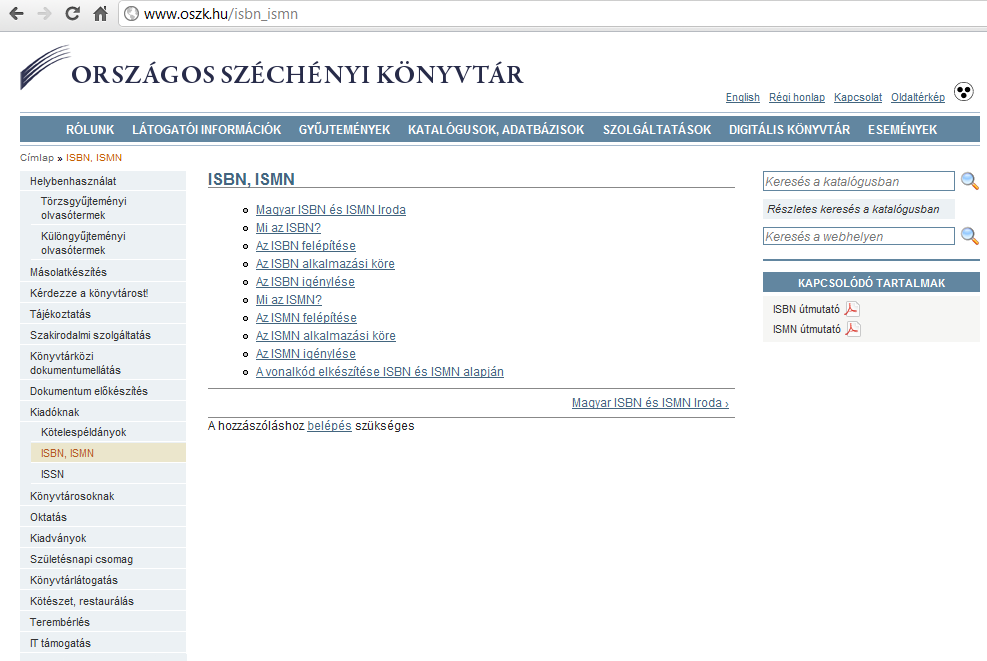Image resolution: width=987 pixels, height=661 pixels.
Task: Open Részletes keresés a katalógusban
Action: pyautogui.click(x=859, y=209)
